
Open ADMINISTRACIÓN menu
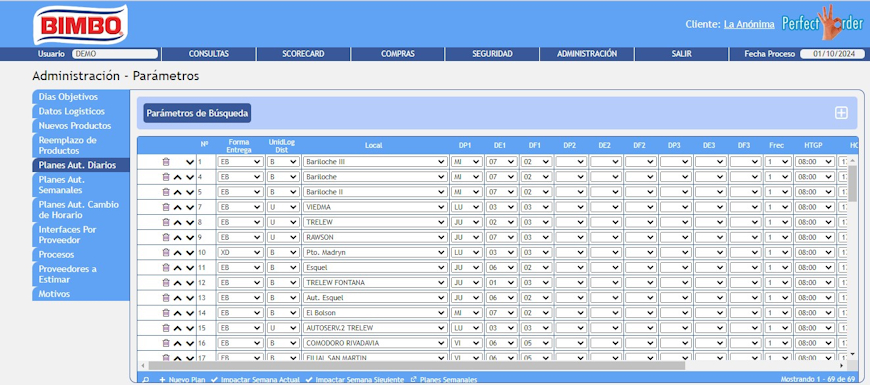tap(587, 54)
